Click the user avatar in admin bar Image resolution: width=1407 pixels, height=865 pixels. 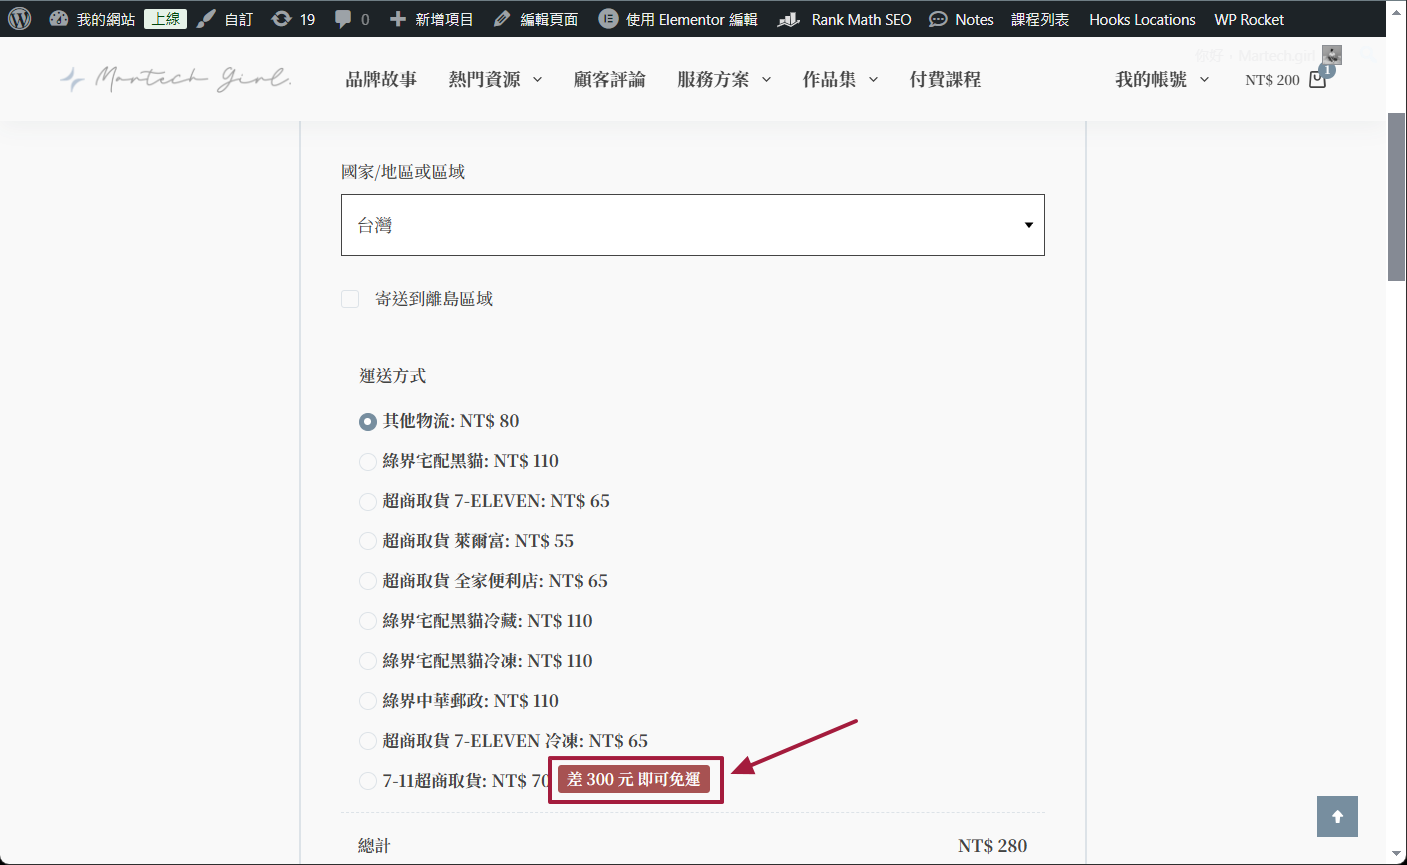tap(1331, 55)
